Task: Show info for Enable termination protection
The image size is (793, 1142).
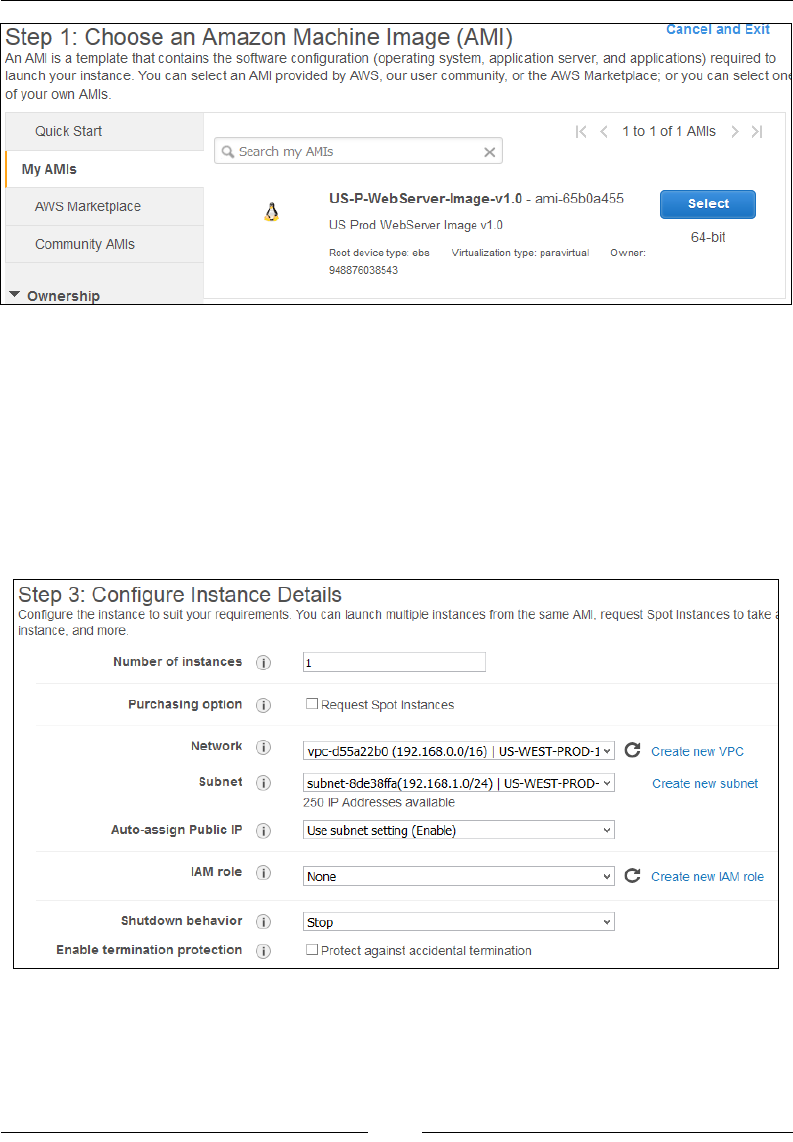Action: [264, 951]
